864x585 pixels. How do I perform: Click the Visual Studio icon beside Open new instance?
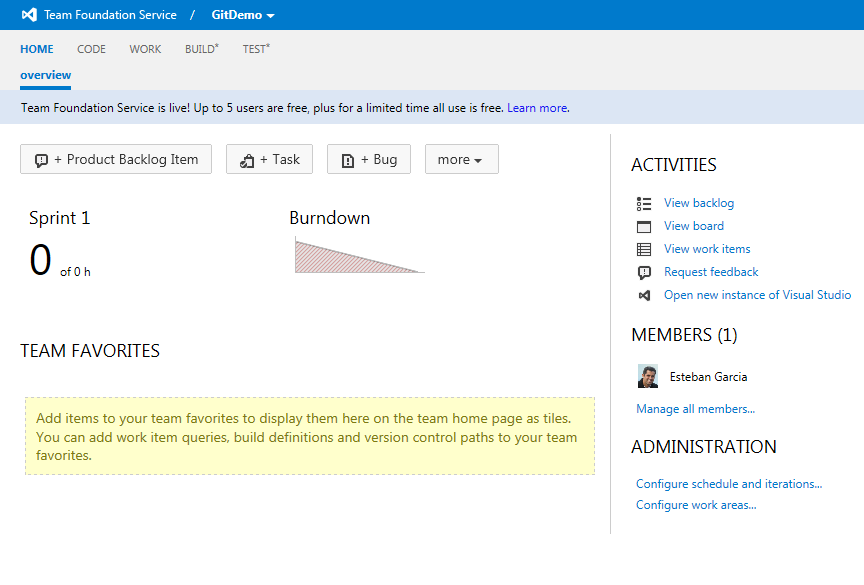[x=644, y=296]
